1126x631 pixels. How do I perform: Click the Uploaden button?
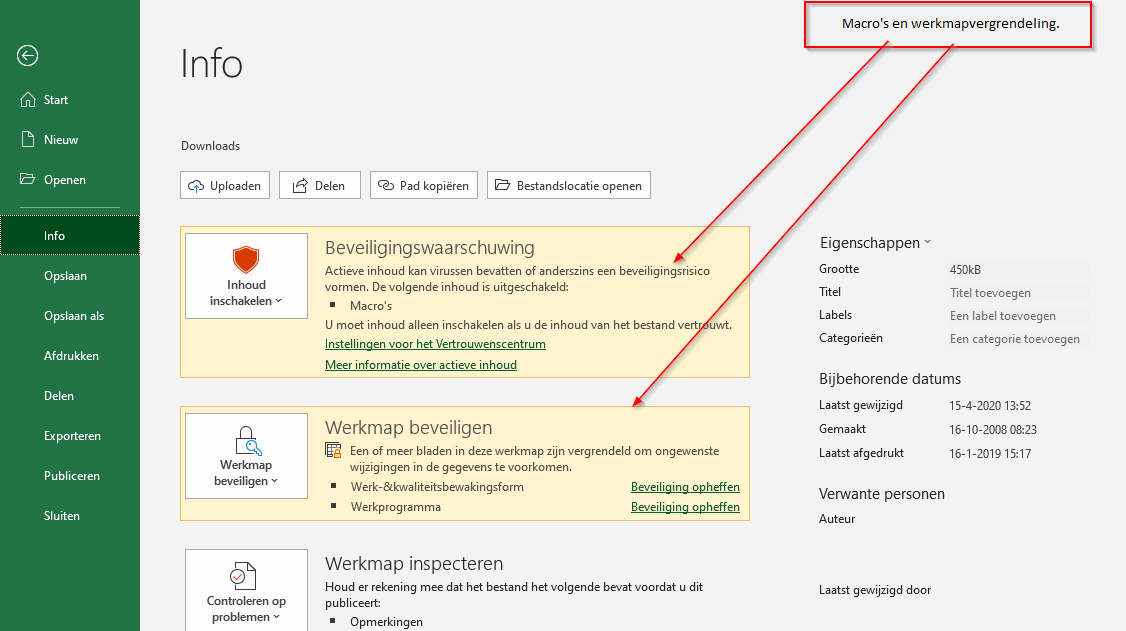tap(225, 185)
